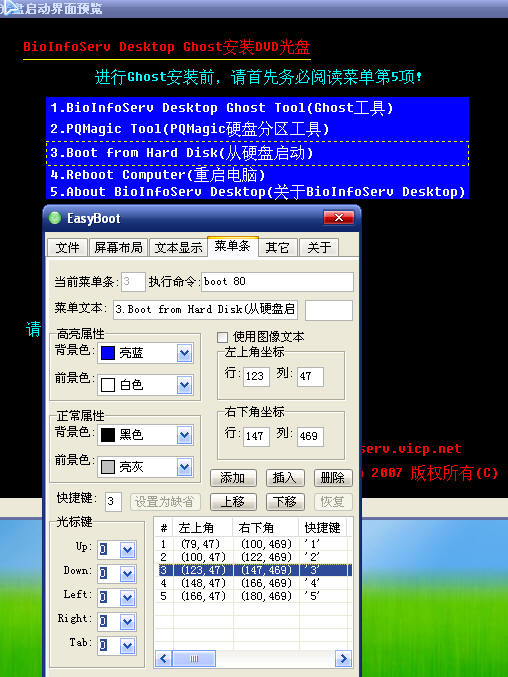This screenshot has height=677, width=508.
Task: Open the 关于 tab
Action: (319, 247)
